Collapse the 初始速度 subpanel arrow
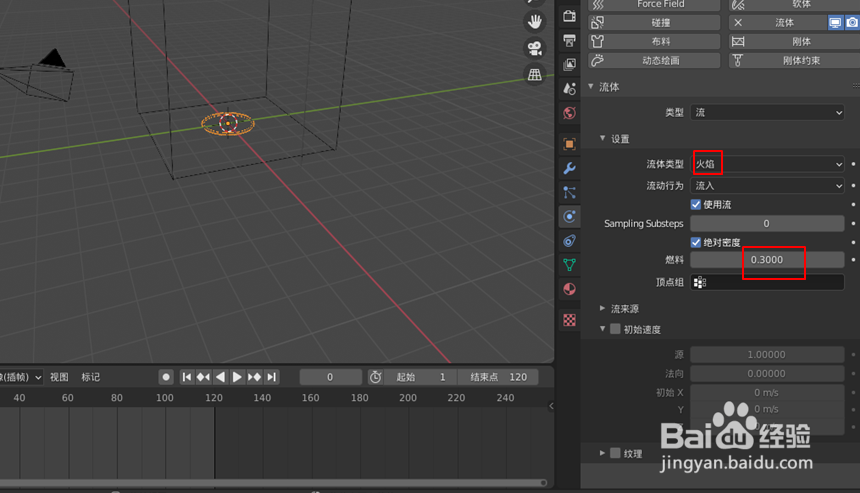 602,329
